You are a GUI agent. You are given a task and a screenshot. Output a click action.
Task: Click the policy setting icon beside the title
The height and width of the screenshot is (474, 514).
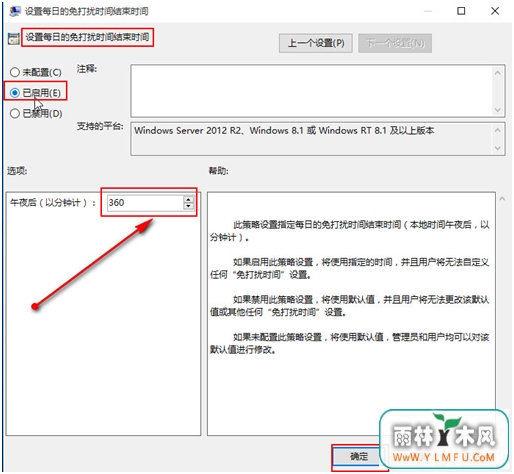click(x=14, y=38)
